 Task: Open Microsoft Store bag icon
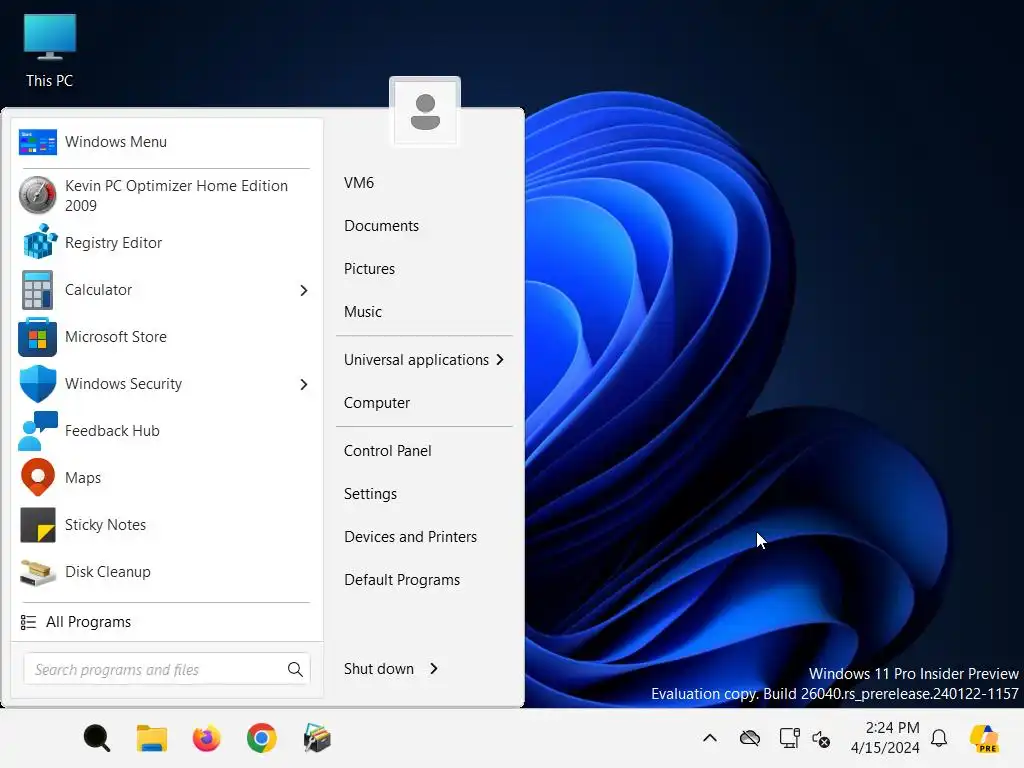coord(38,337)
